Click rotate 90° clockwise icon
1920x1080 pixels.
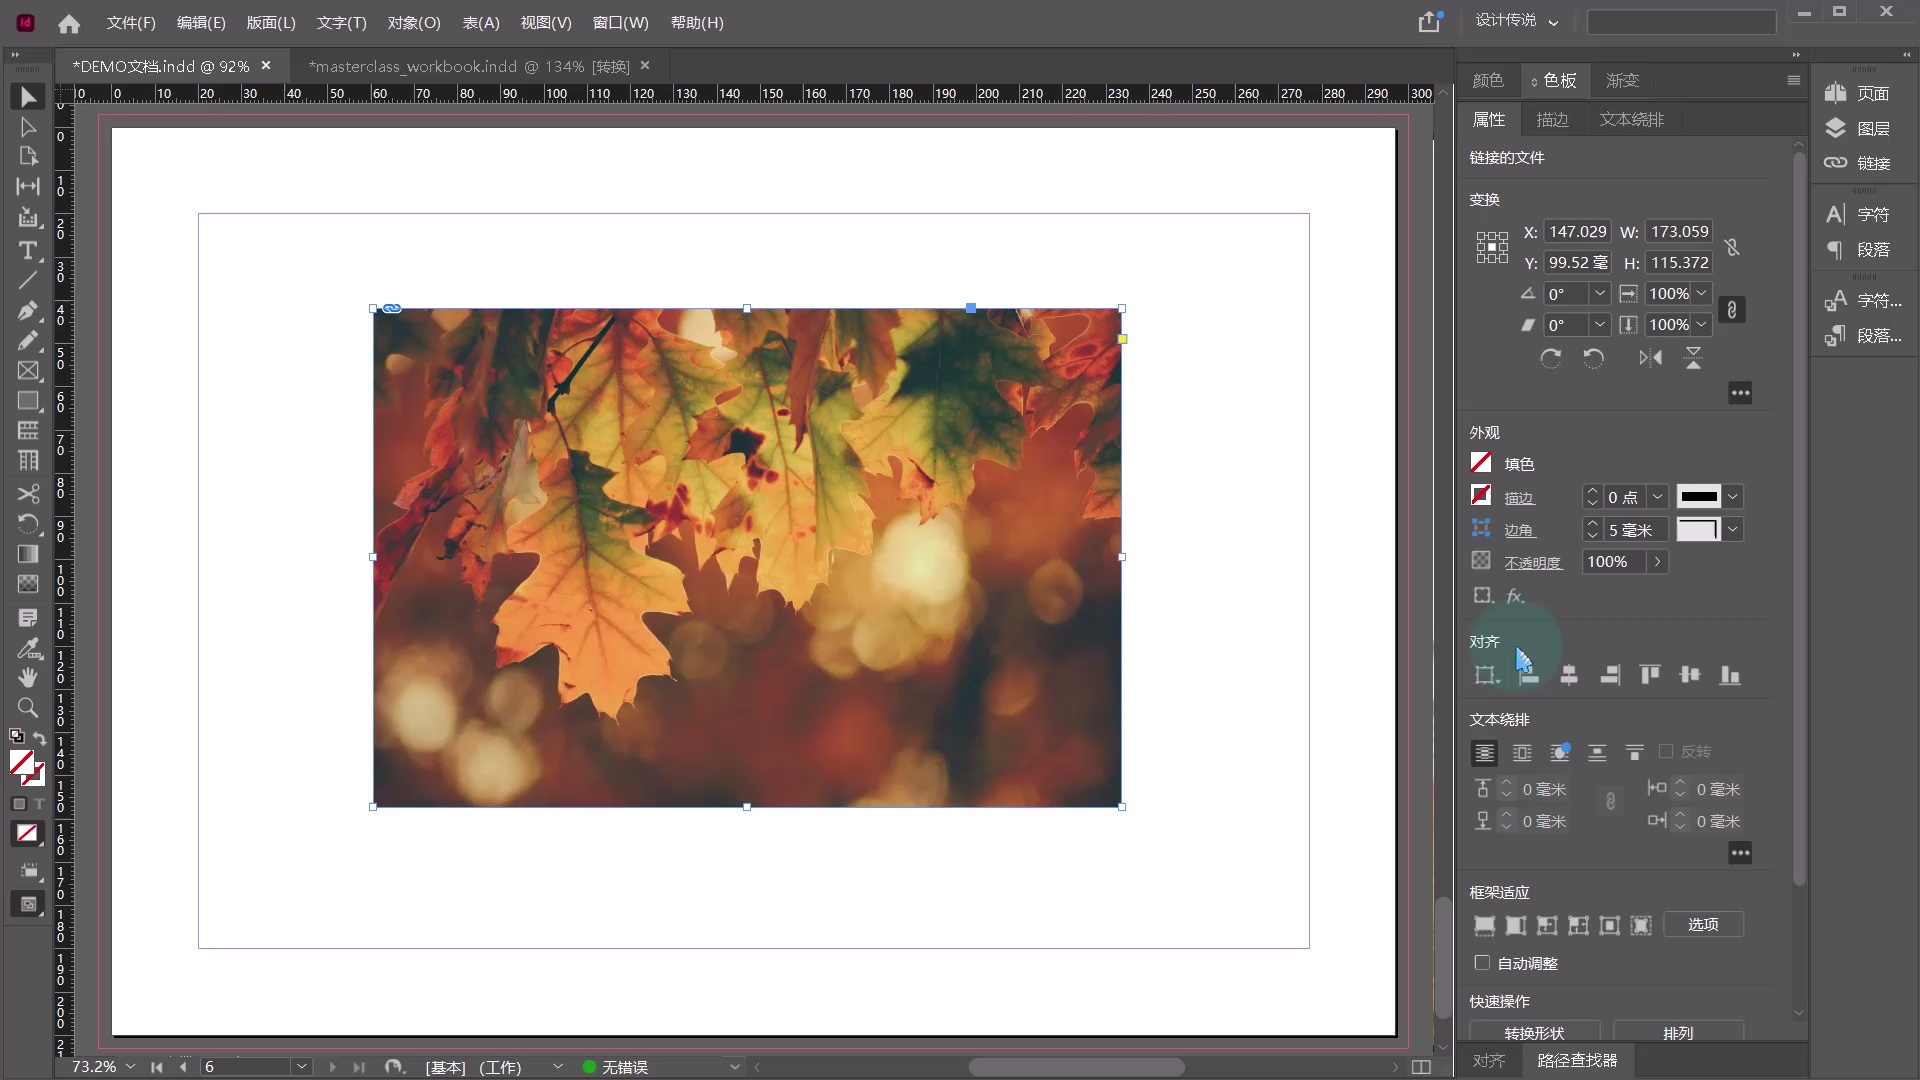1551,358
